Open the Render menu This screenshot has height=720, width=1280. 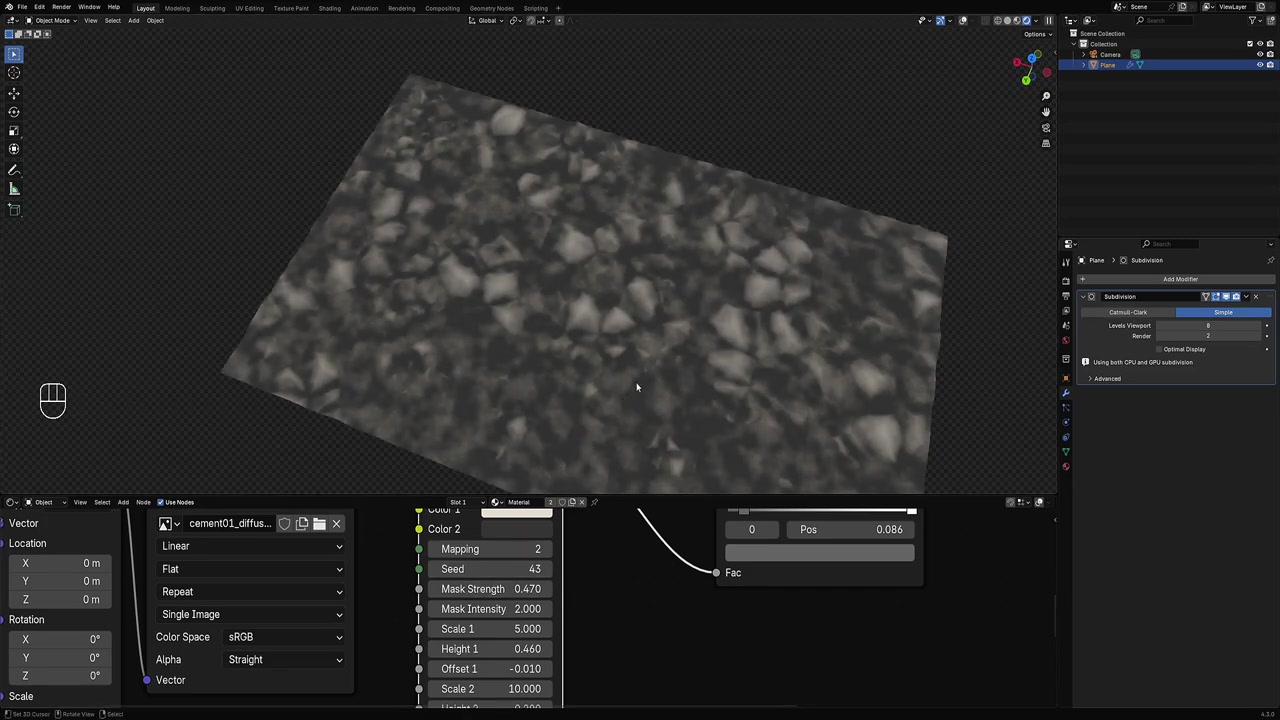click(x=61, y=7)
